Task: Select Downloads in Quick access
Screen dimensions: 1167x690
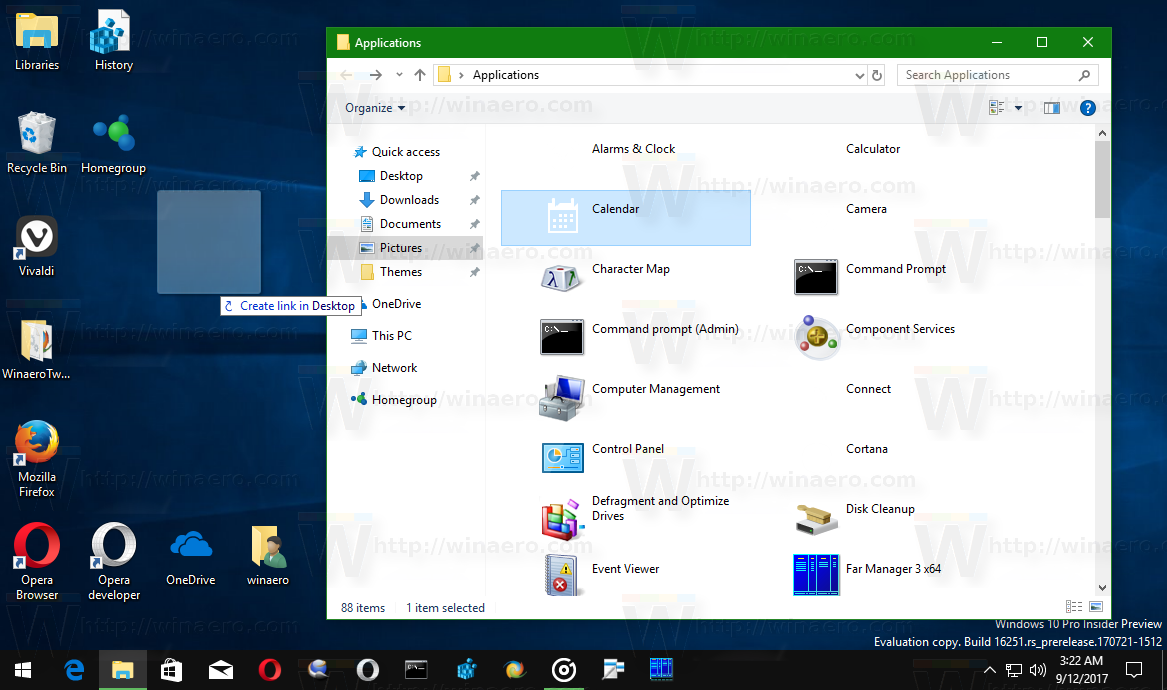Action: (x=409, y=200)
